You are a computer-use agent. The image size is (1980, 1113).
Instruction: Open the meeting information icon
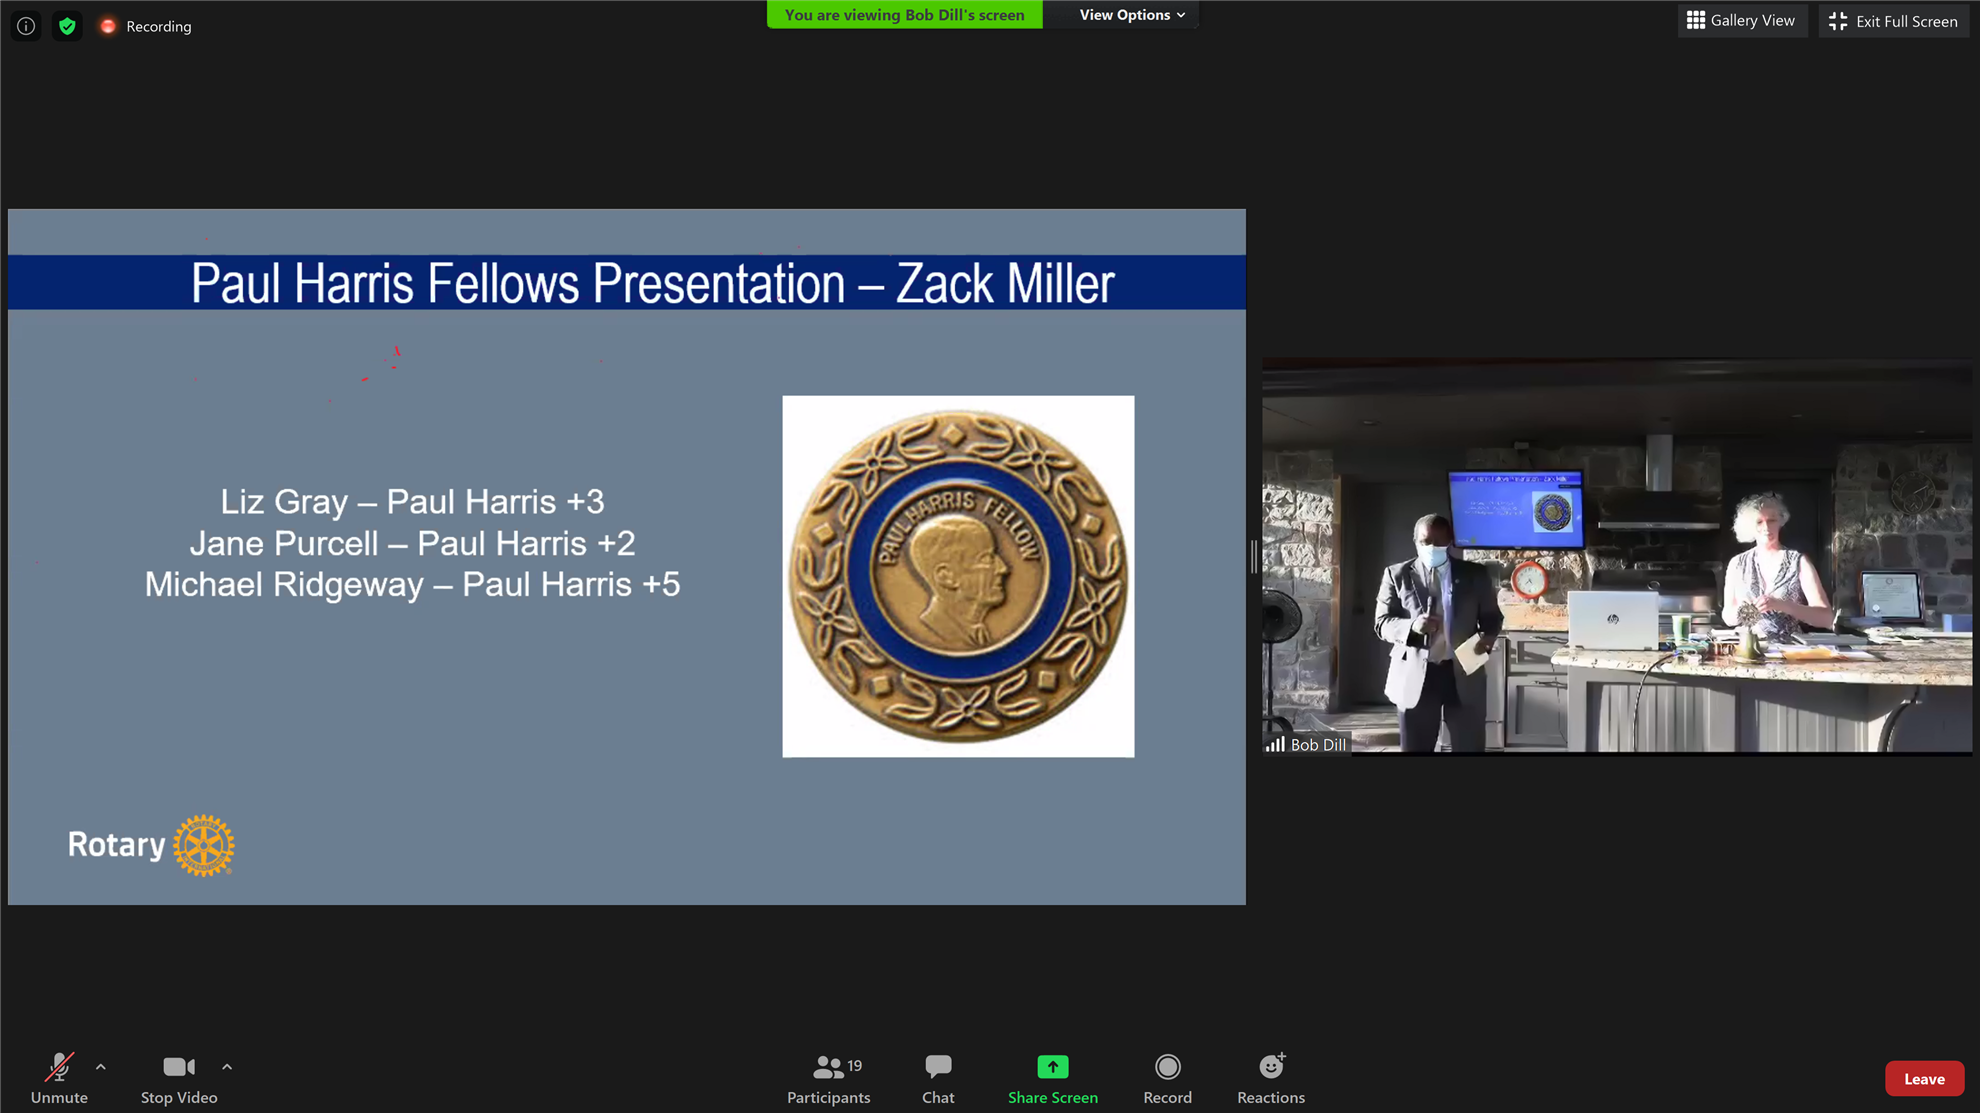pos(26,26)
